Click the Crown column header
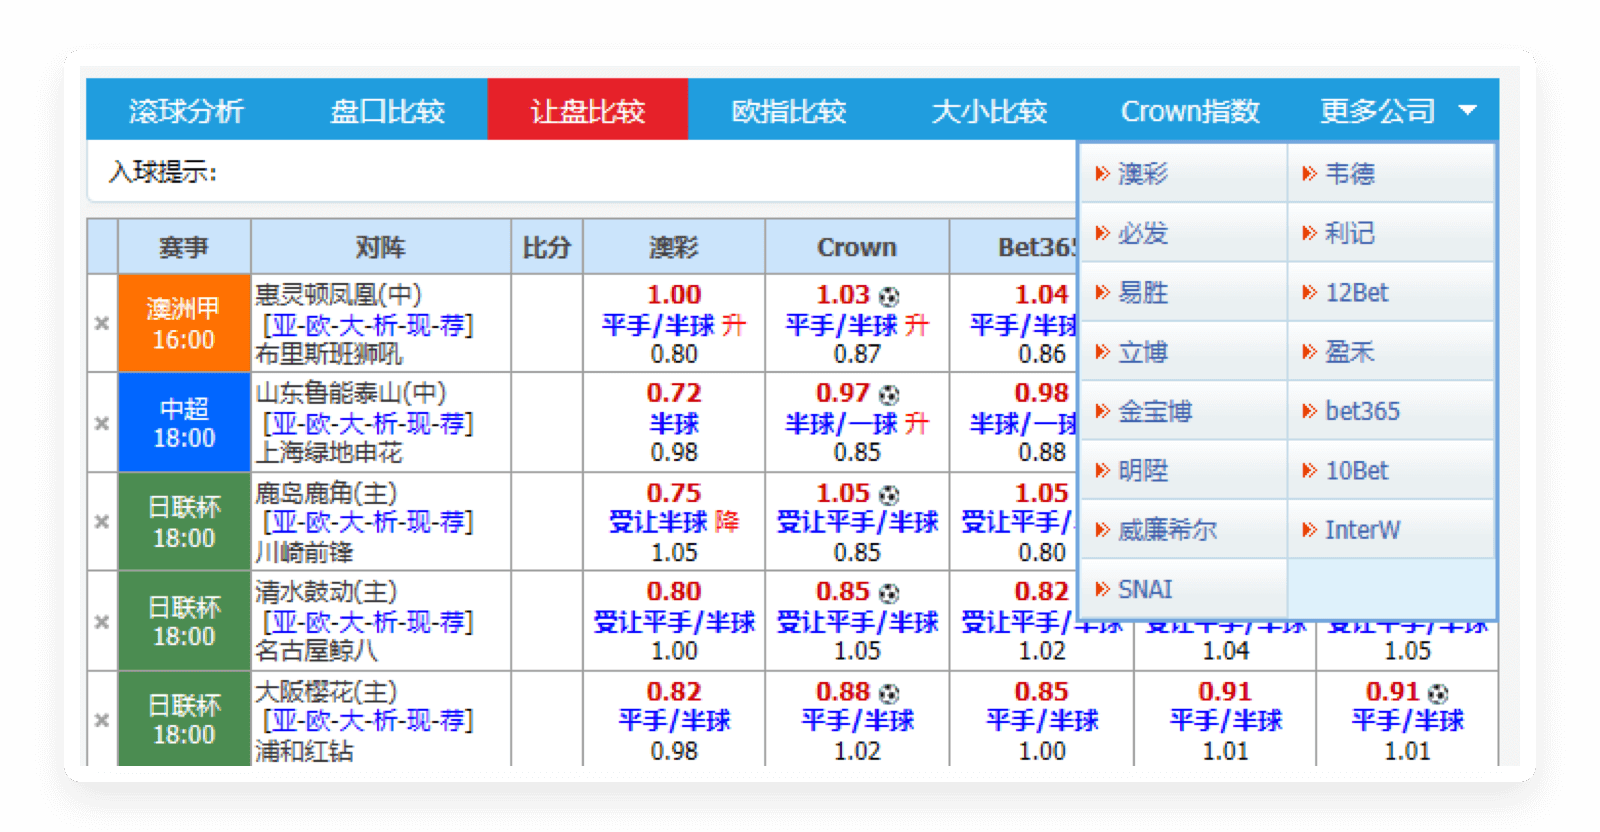This screenshot has width=1600, height=832. coord(857,247)
